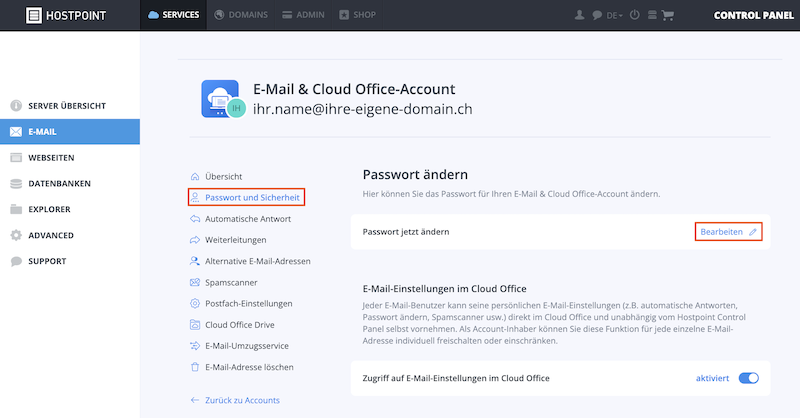The height and width of the screenshot is (418, 800).
Task: Click the Passwort jetzt ändern label
Action: coord(406,232)
